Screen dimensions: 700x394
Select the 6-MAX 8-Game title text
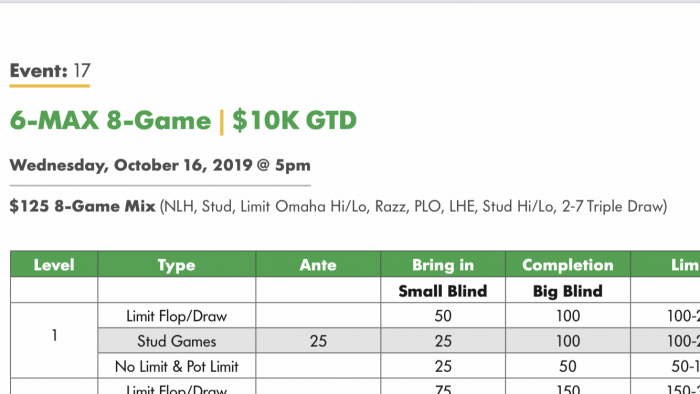pos(110,120)
